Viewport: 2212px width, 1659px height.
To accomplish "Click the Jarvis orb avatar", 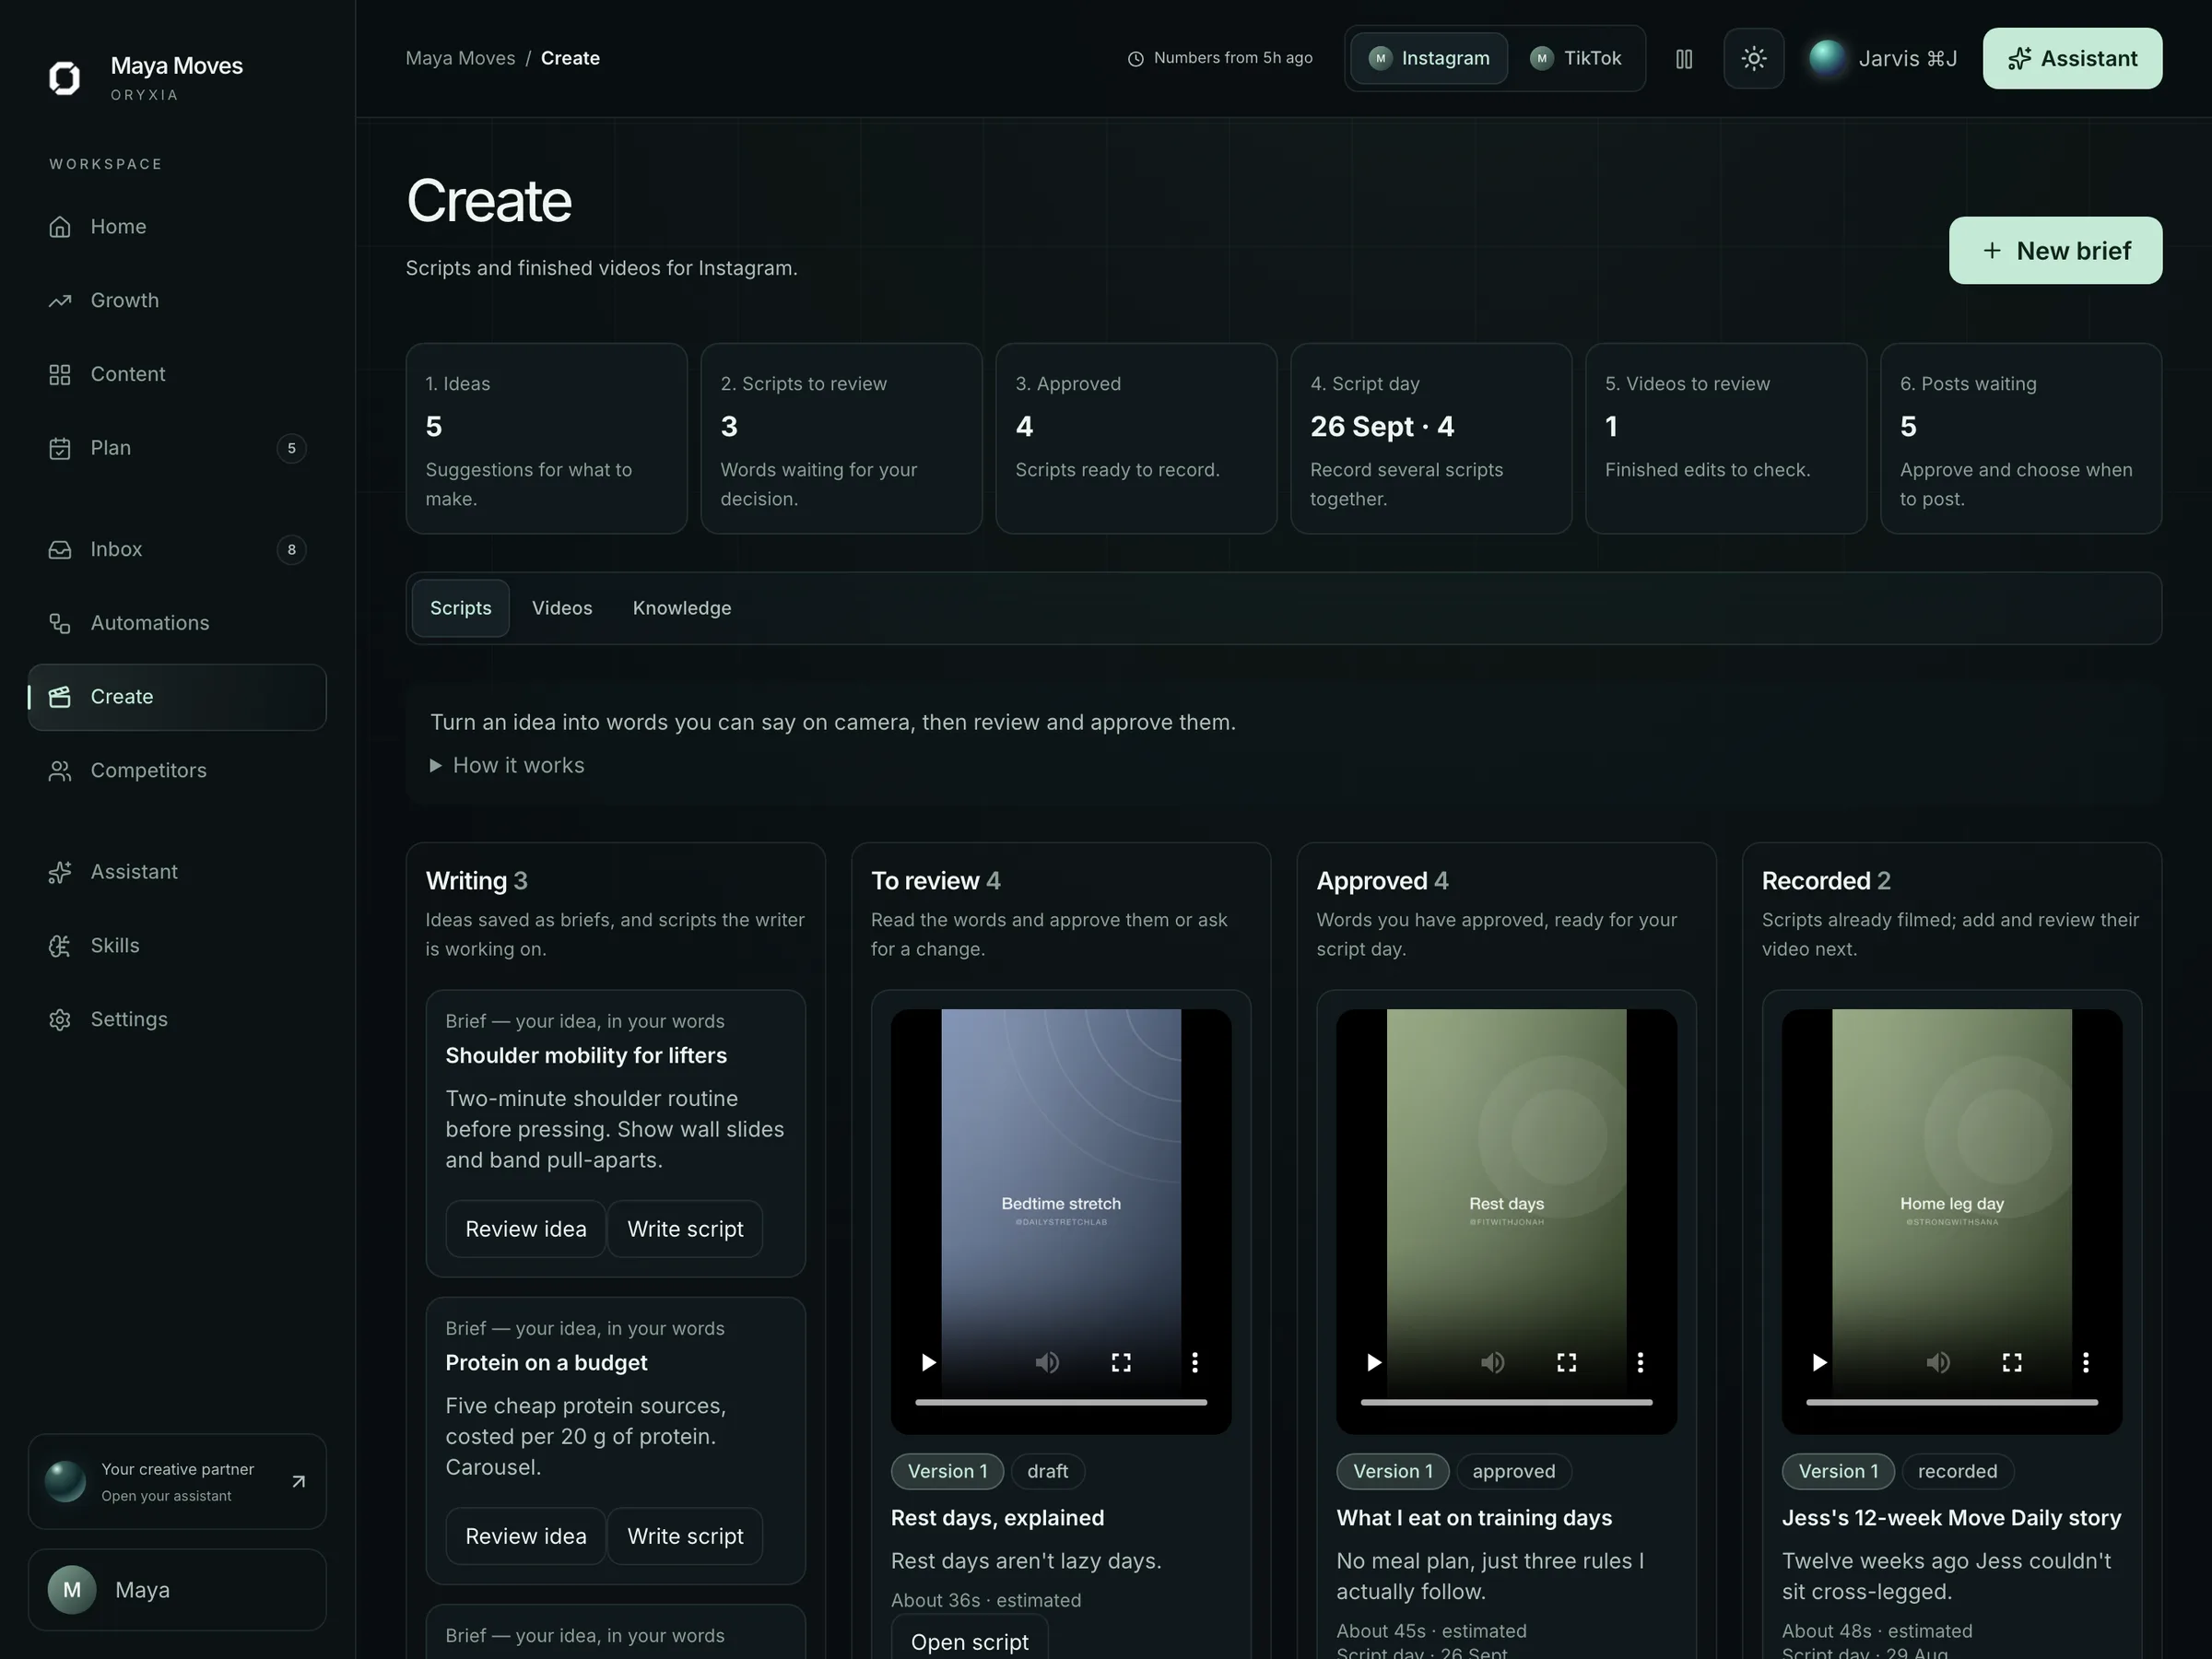I will [1827, 59].
